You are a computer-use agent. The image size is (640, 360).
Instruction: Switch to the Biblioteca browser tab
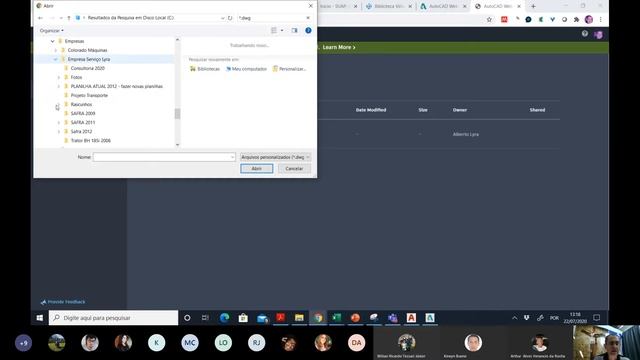pyautogui.click(x=388, y=7)
